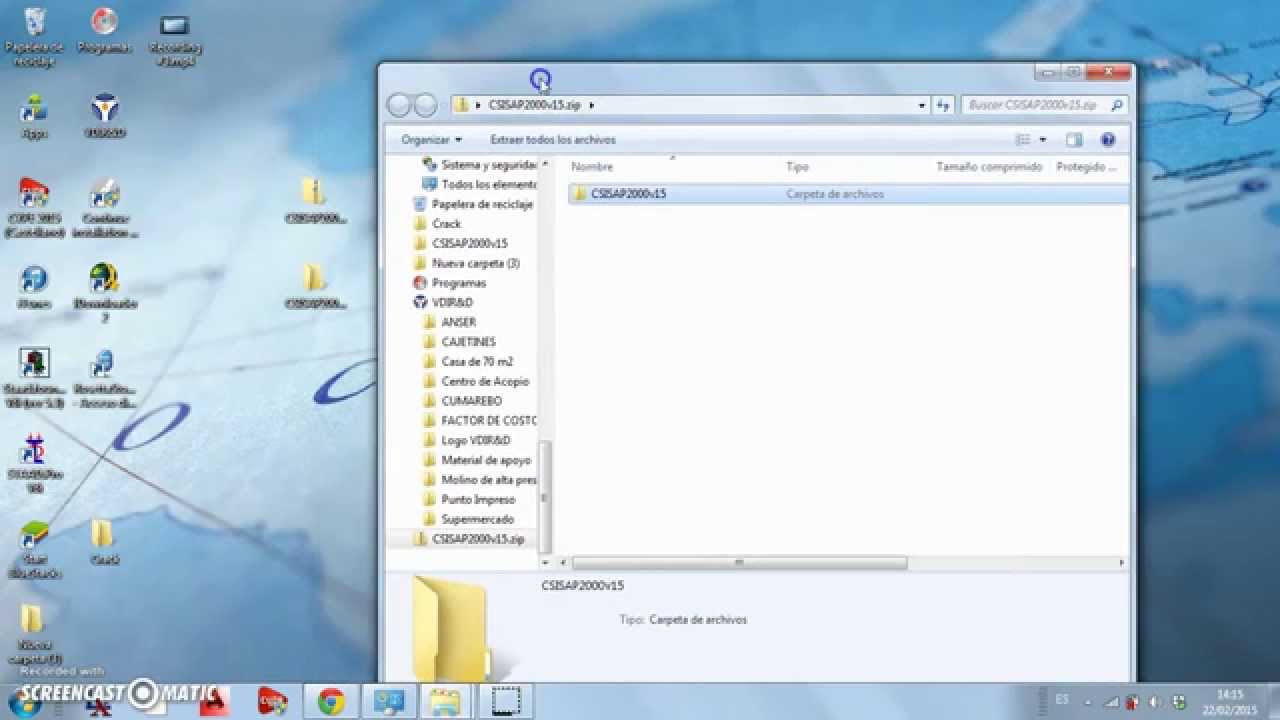The image size is (1280, 720).
Task: Open the address bar history dropdown
Action: pyautogui.click(x=922, y=105)
